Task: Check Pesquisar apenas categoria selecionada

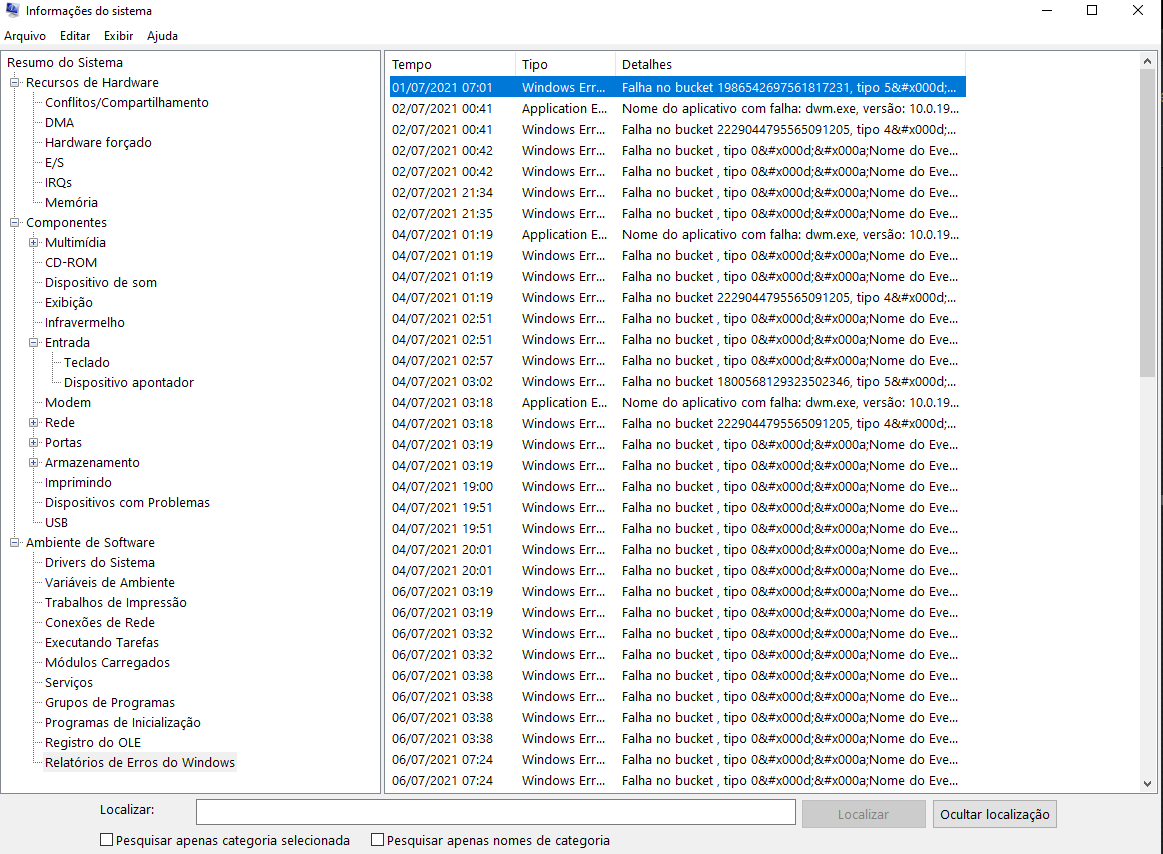Action: (107, 840)
